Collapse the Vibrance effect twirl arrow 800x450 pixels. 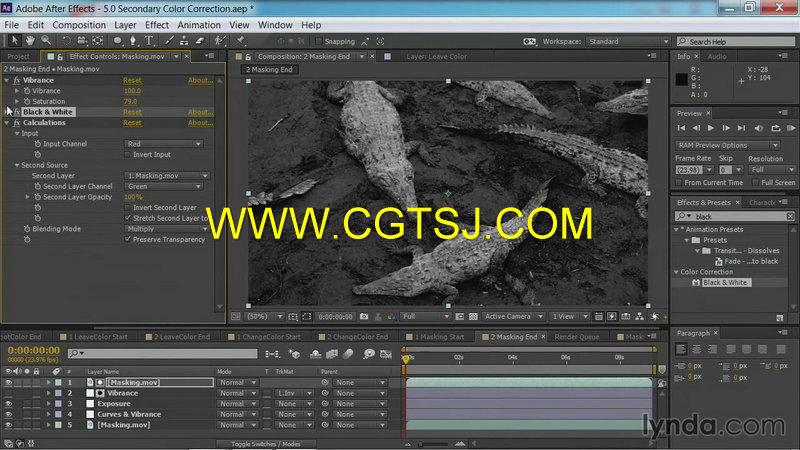coord(7,80)
